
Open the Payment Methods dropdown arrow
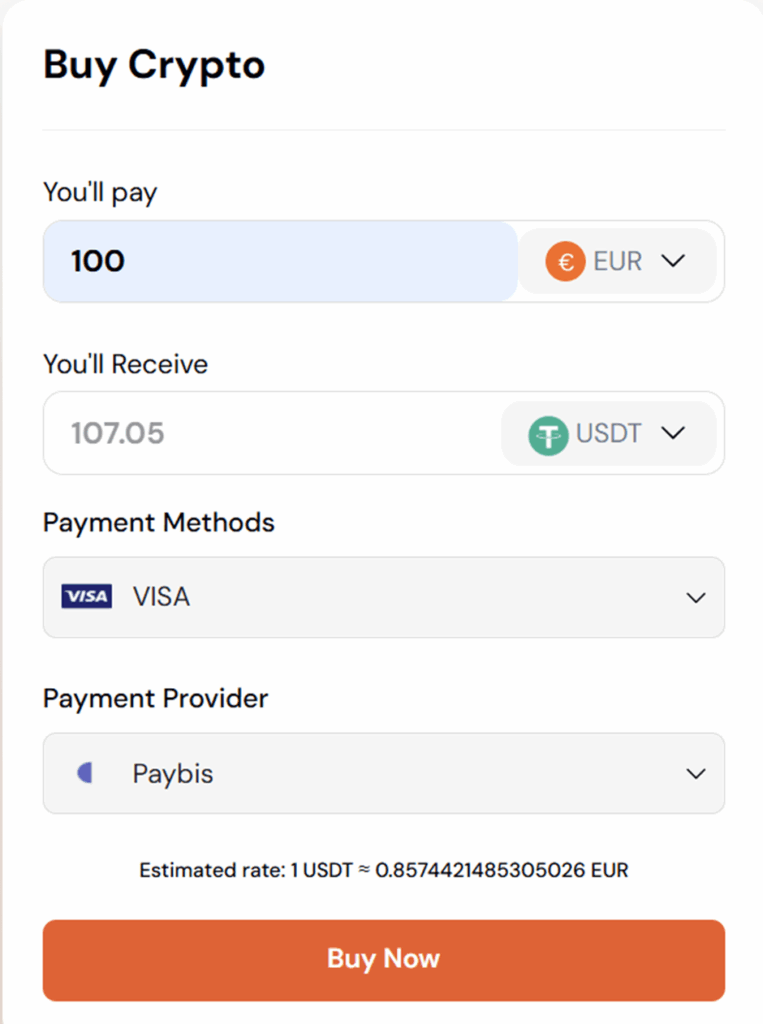[x=696, y=598]
